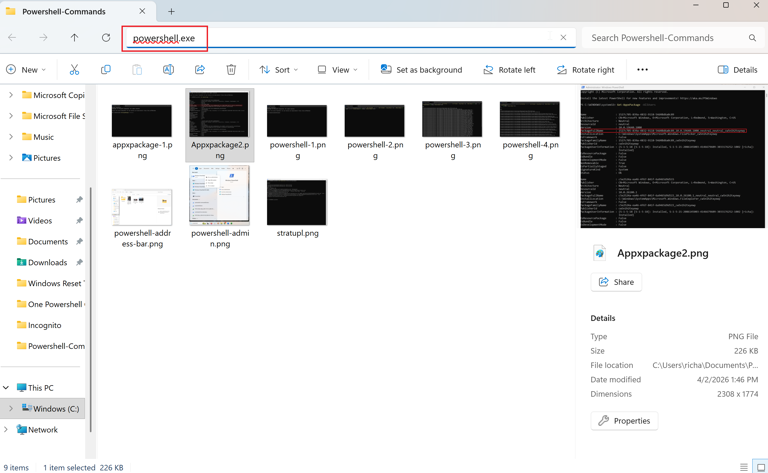Open pinned Documents folder
The image size is (768, 473).
(42, 242)
